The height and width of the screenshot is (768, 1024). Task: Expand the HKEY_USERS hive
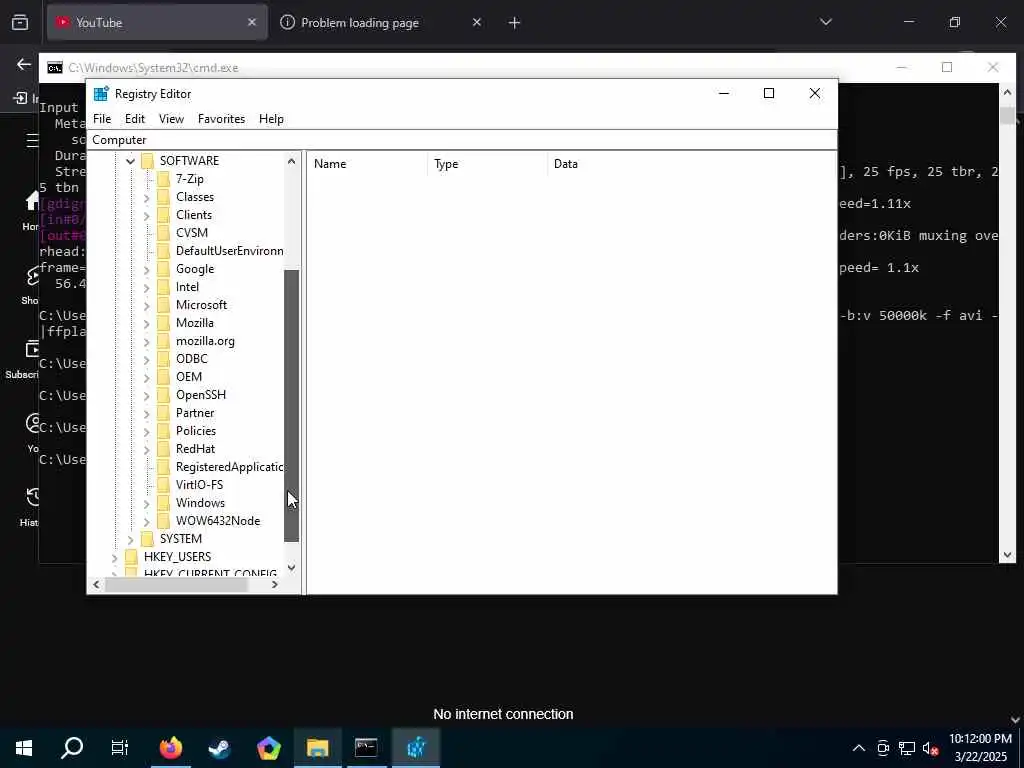click(x=114, y=557)
